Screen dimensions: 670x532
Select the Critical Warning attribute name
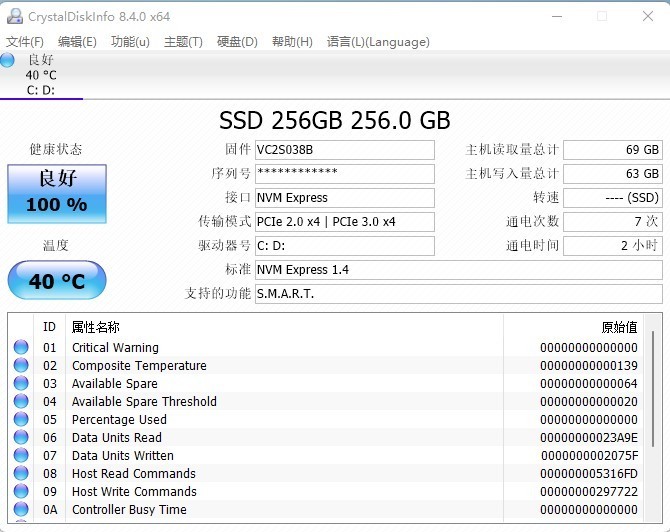click(115, 347)
